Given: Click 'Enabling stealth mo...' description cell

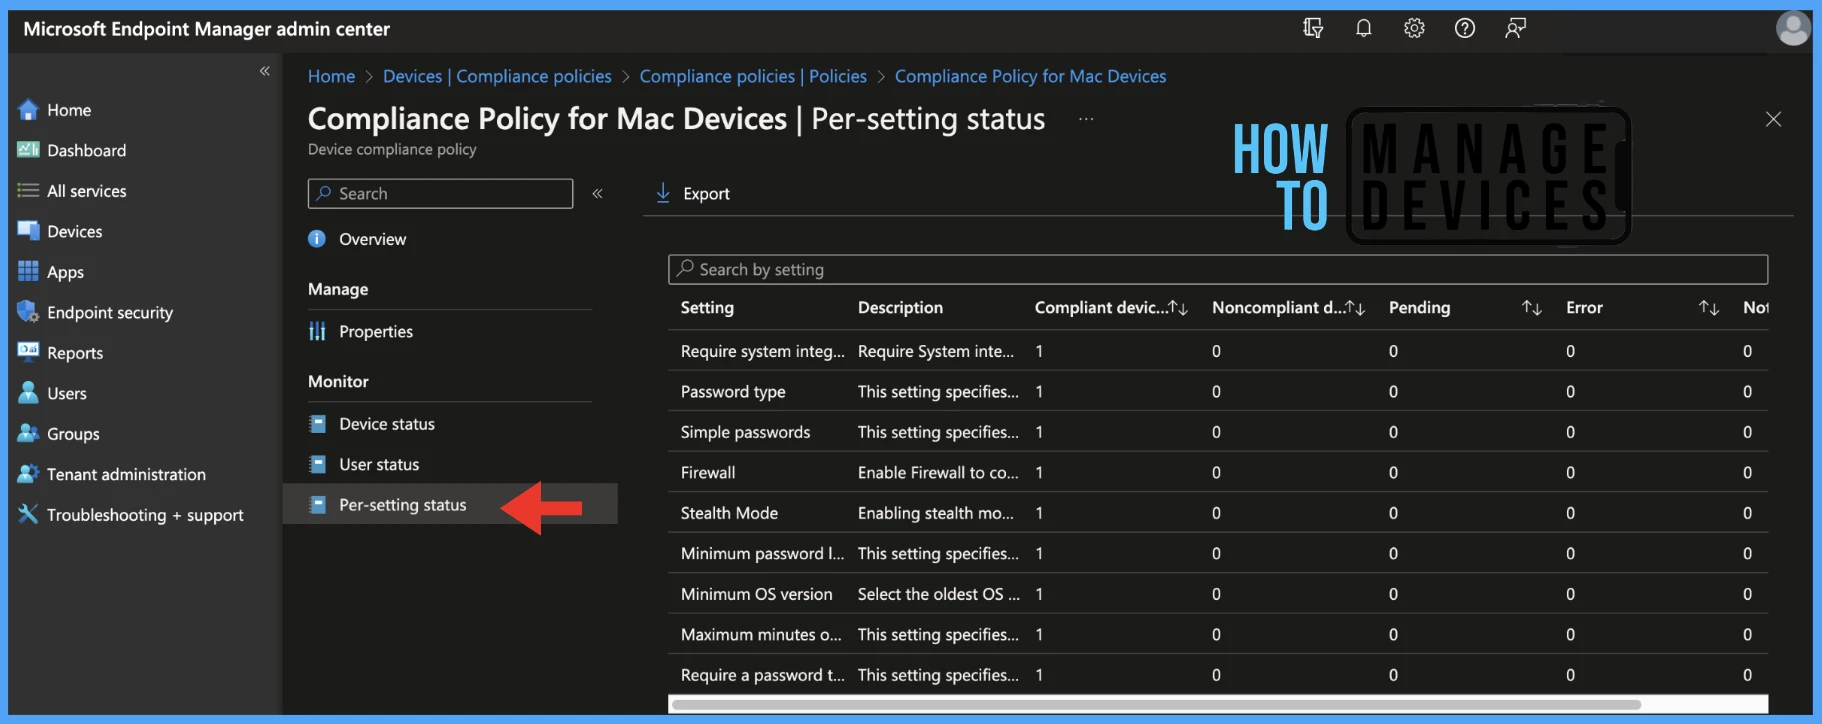Looking at the screenshot, I should (x=936, y=513).
